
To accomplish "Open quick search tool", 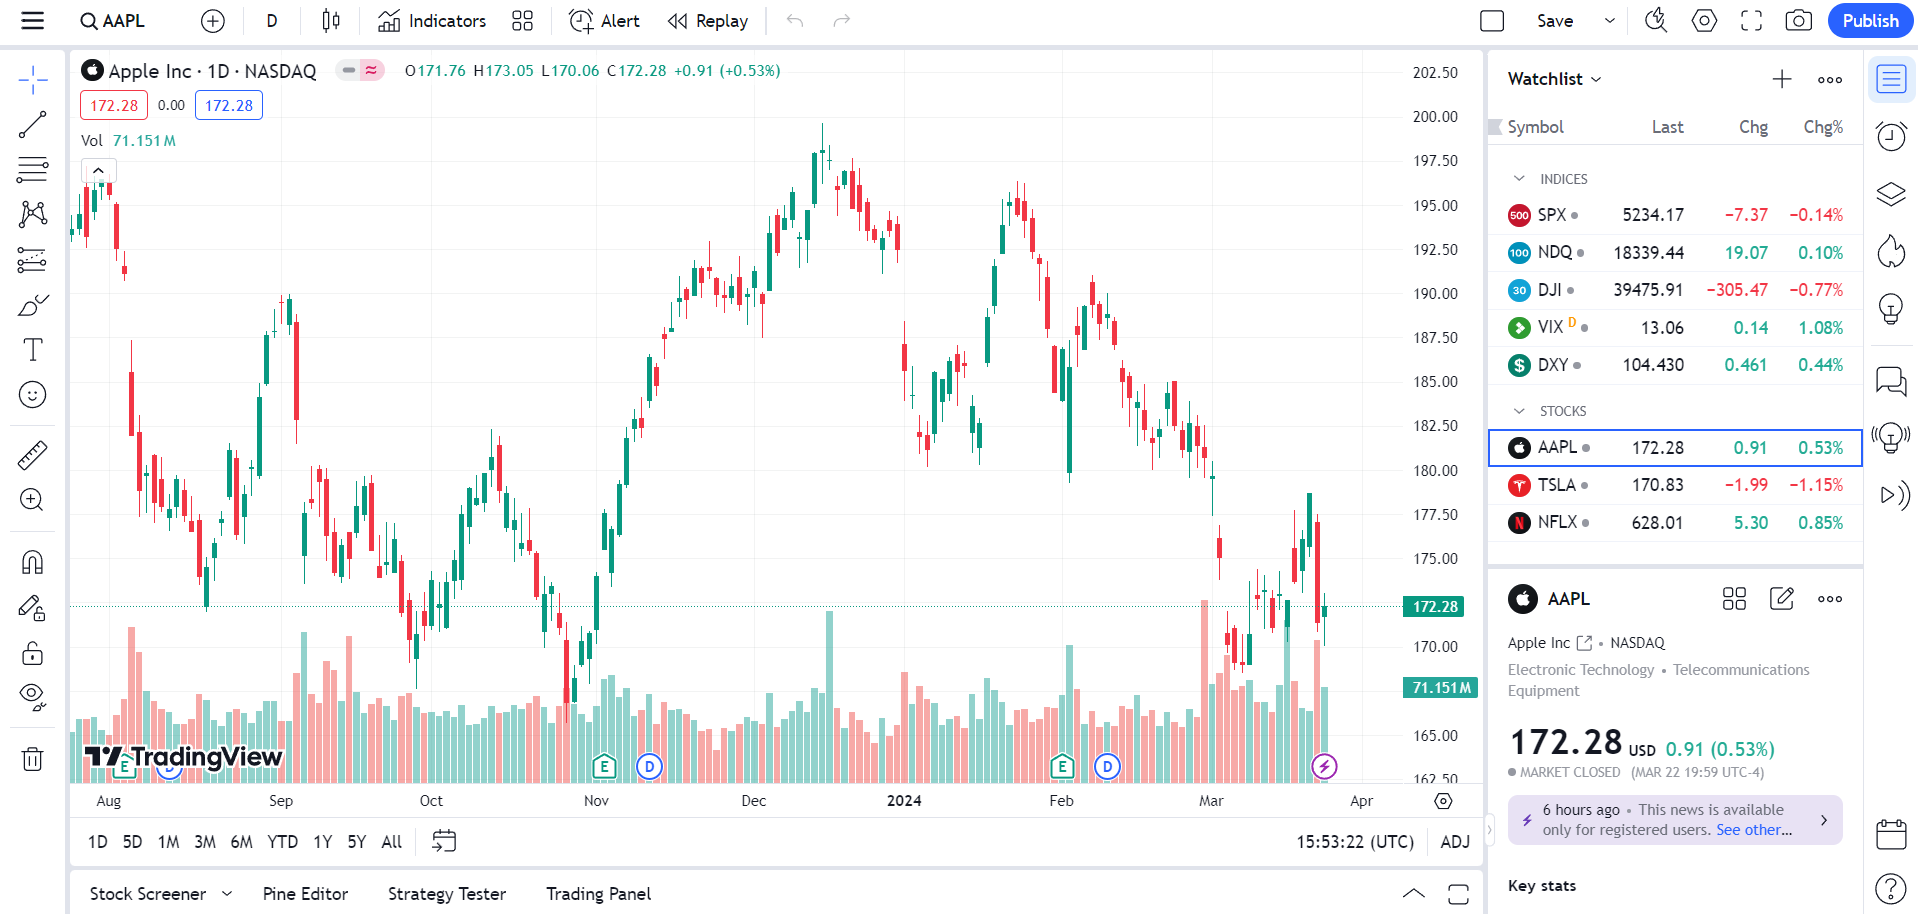I will pos(1657,21).
